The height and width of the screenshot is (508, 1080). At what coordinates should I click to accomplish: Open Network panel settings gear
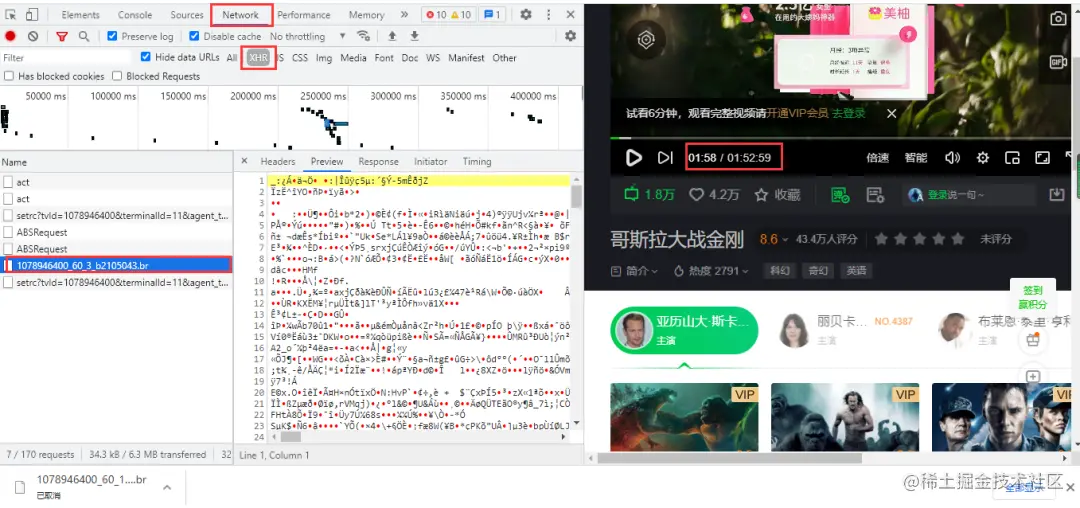[570, 36]
